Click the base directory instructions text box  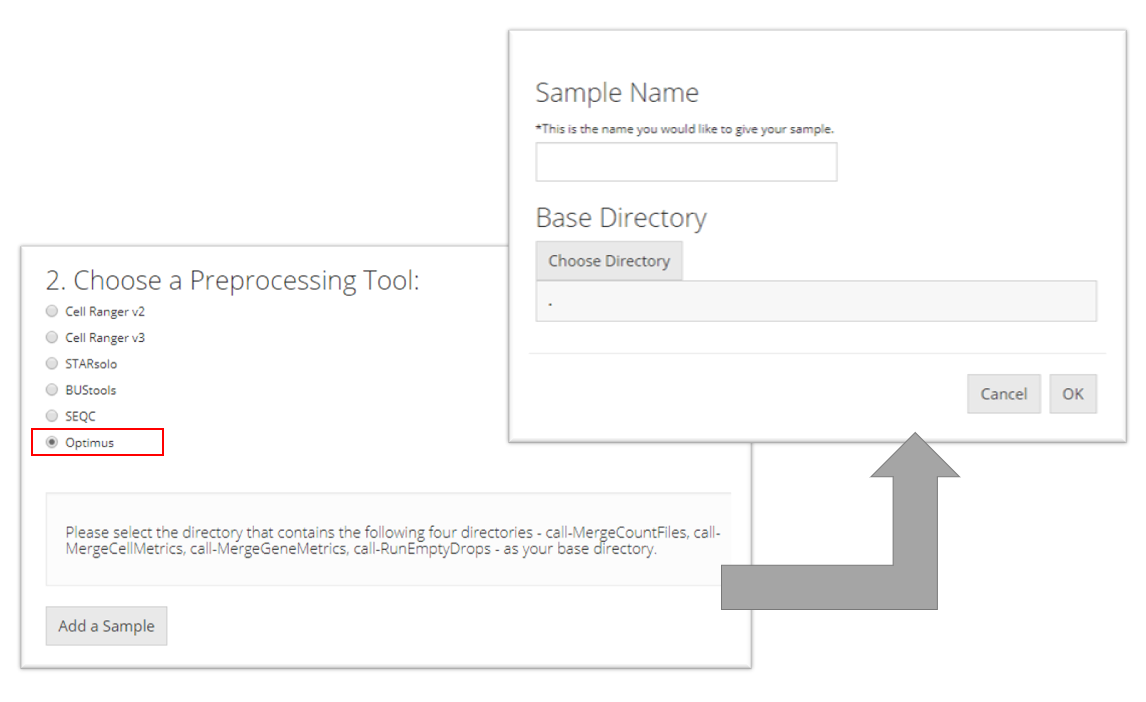pos(390,540)
